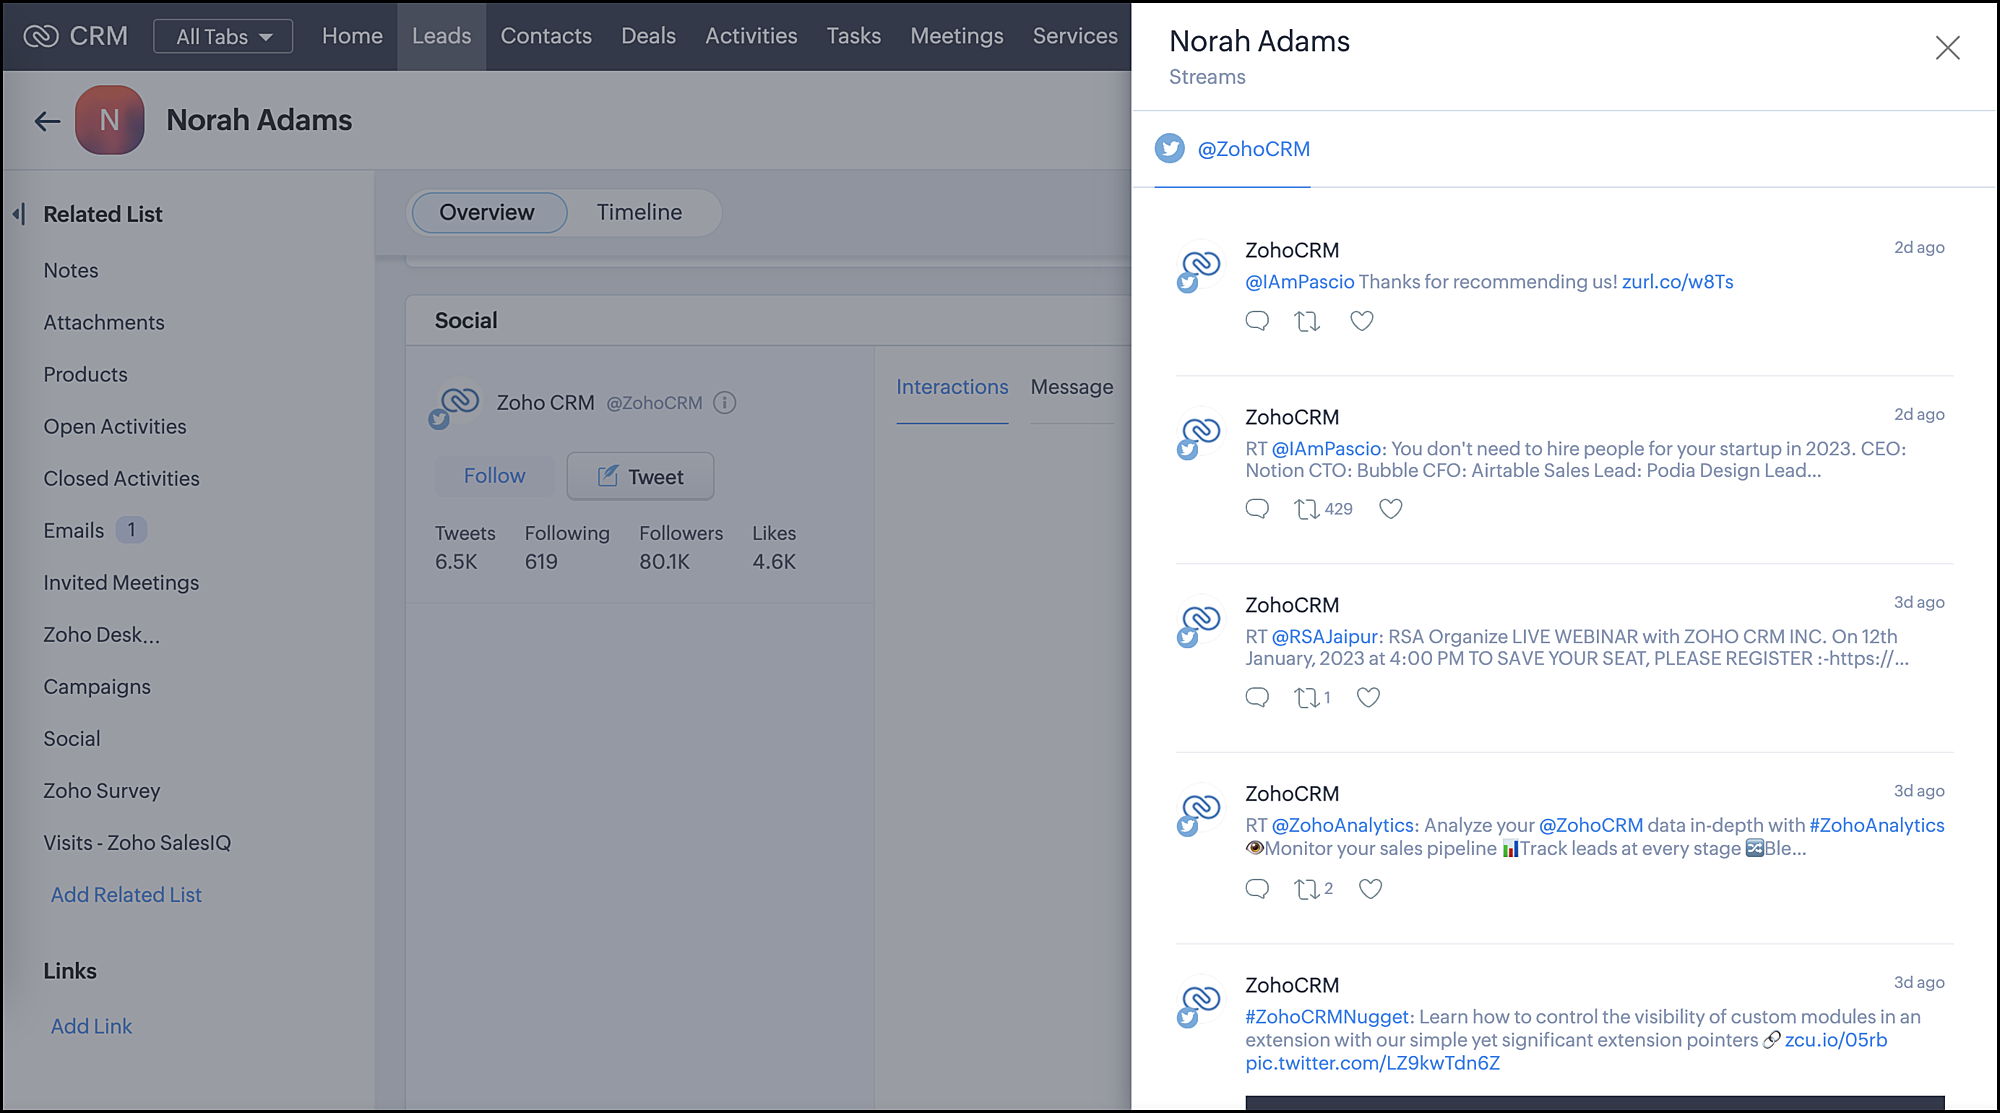The width and height of the screenshot is (2000, 1113).
Task: Click the Zoho CRM logo in the header
Action: pos(42,36)
